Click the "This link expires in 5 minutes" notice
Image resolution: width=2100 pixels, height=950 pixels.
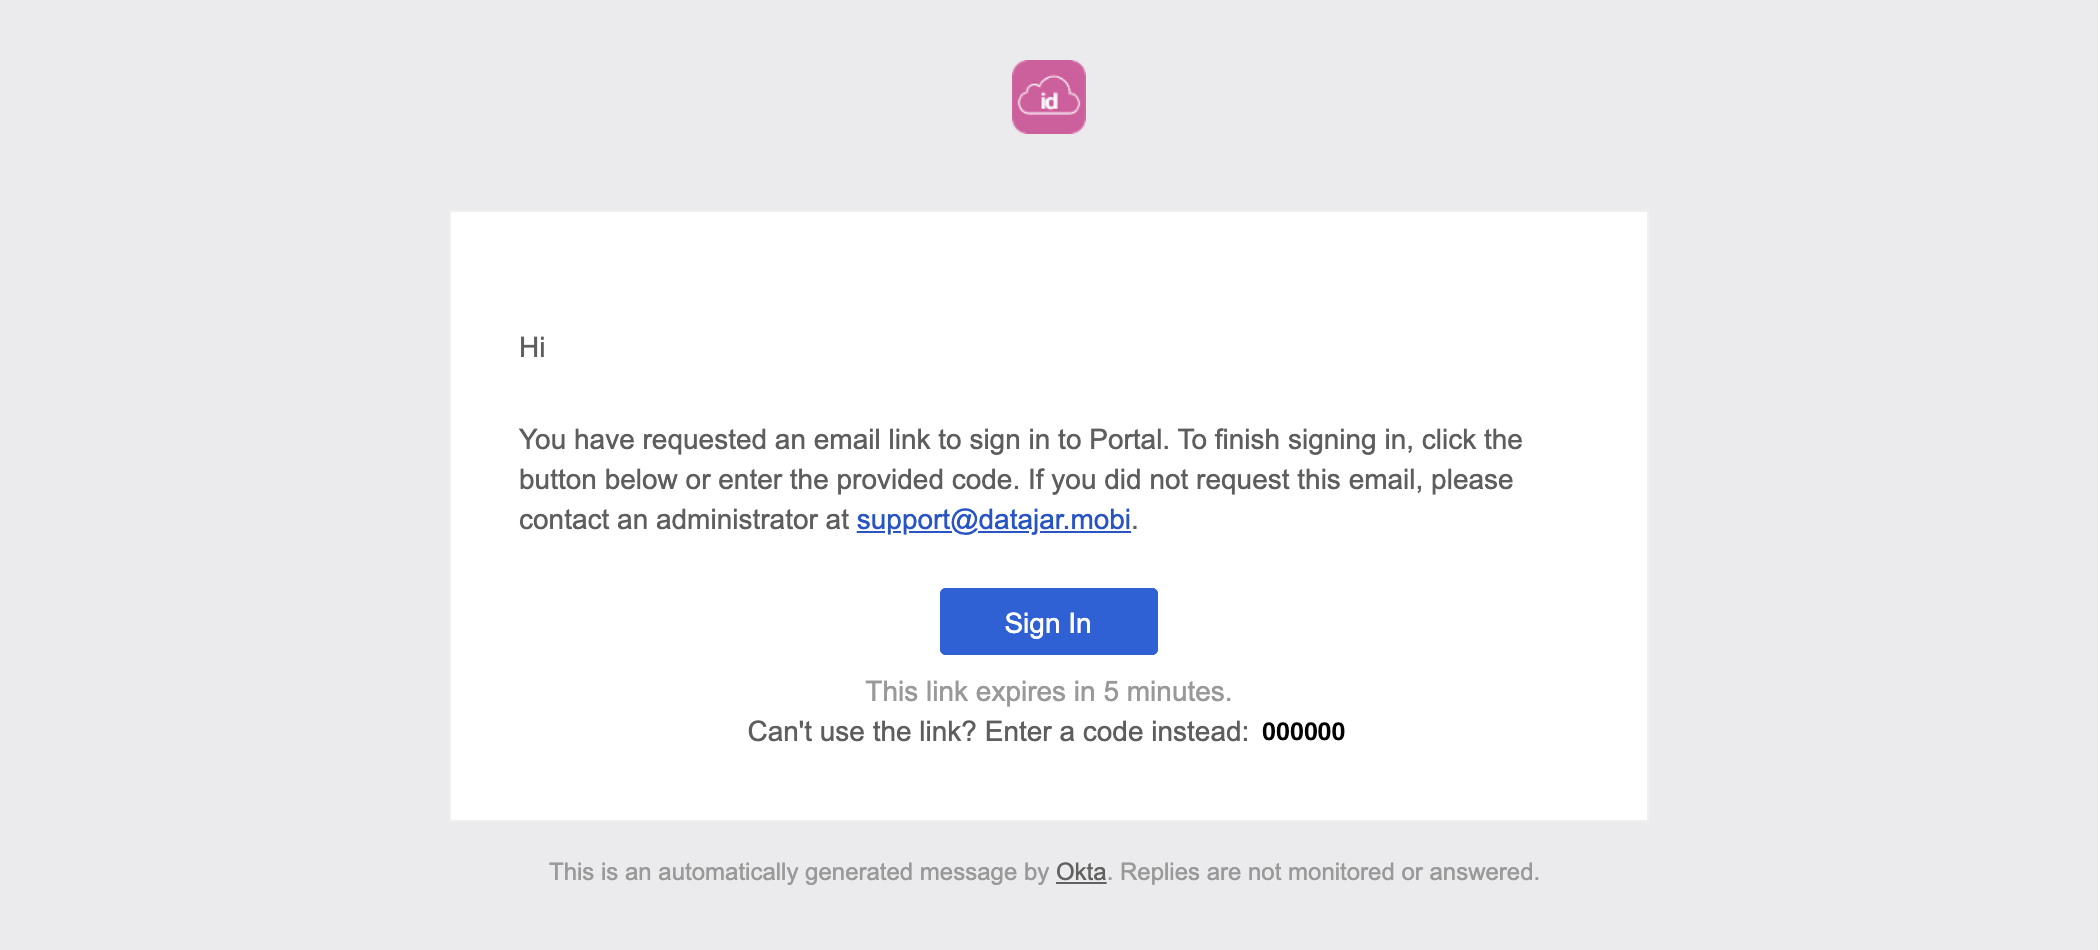tap(1048, 692)
